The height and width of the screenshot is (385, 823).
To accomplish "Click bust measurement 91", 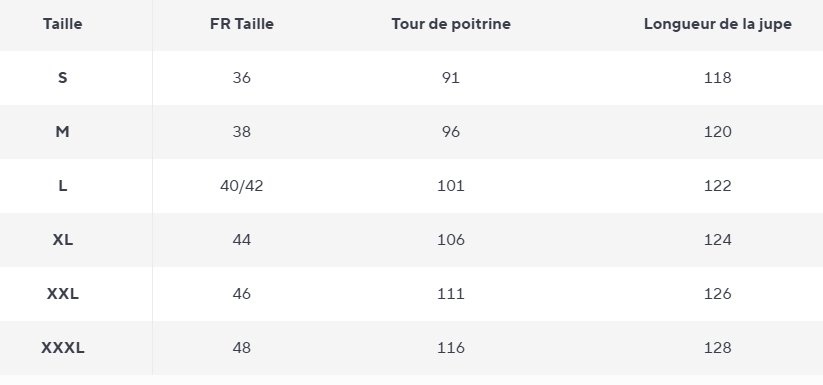I will [x=451, y=78].
